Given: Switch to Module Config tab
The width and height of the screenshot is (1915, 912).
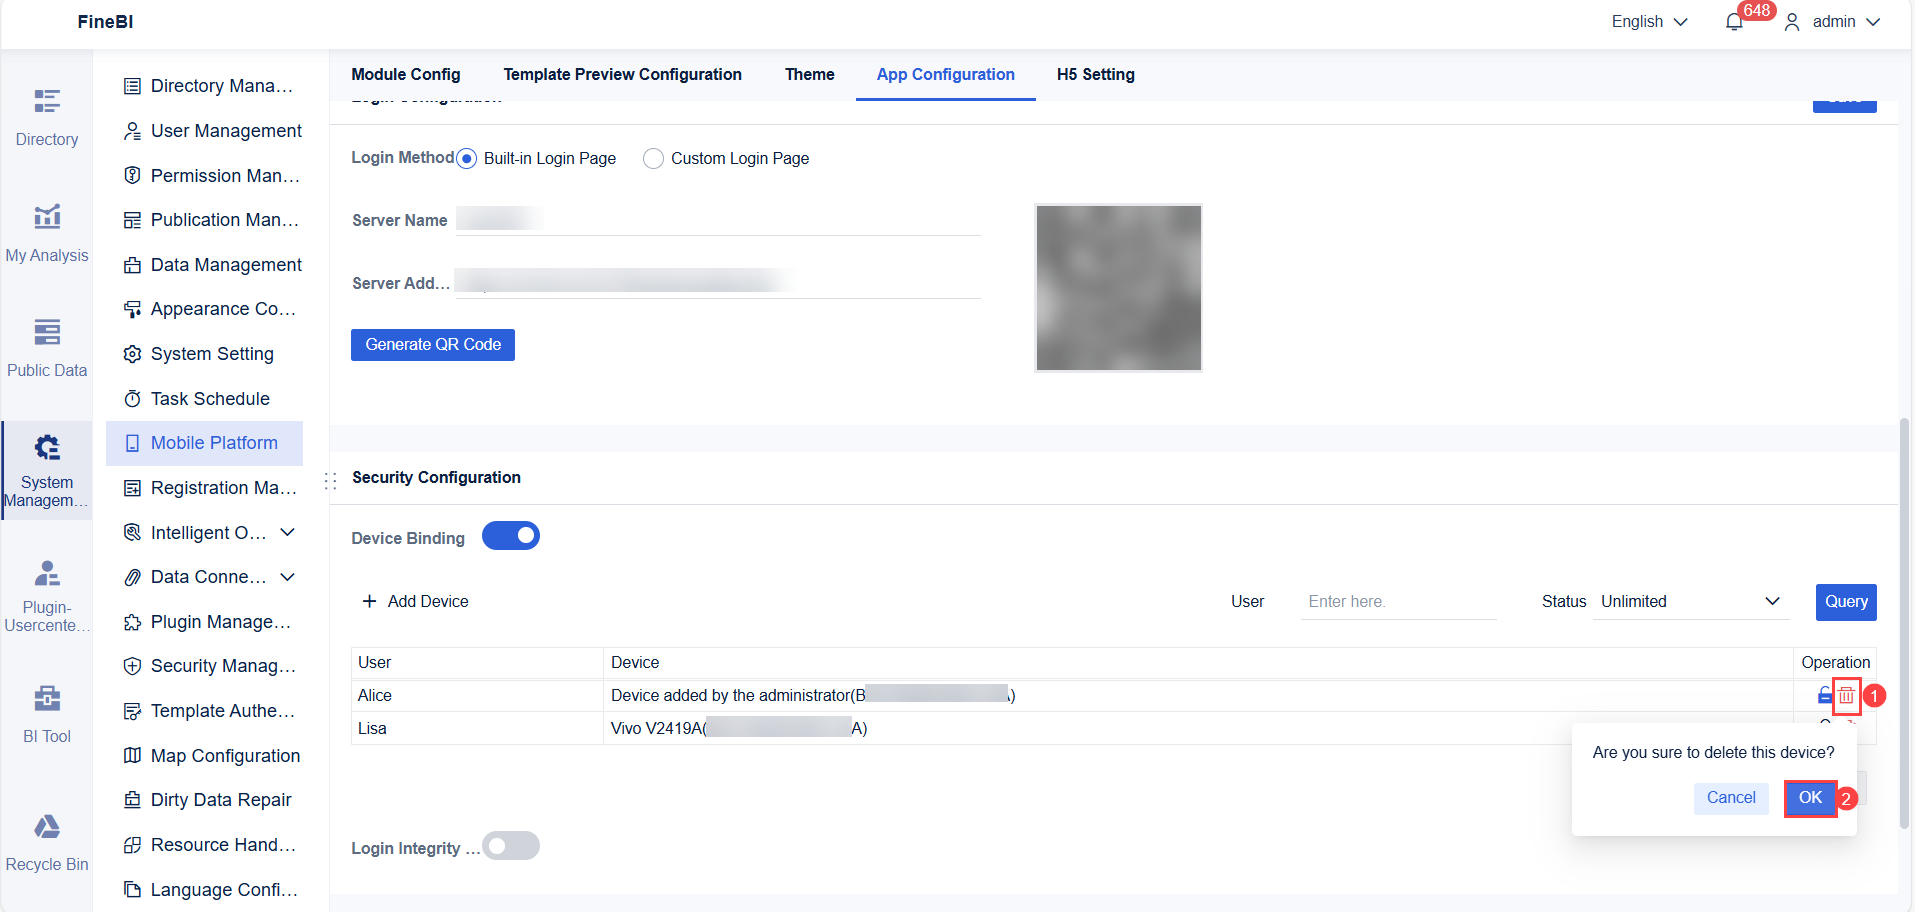Looking at the screenshot, I should pos(406,75).
